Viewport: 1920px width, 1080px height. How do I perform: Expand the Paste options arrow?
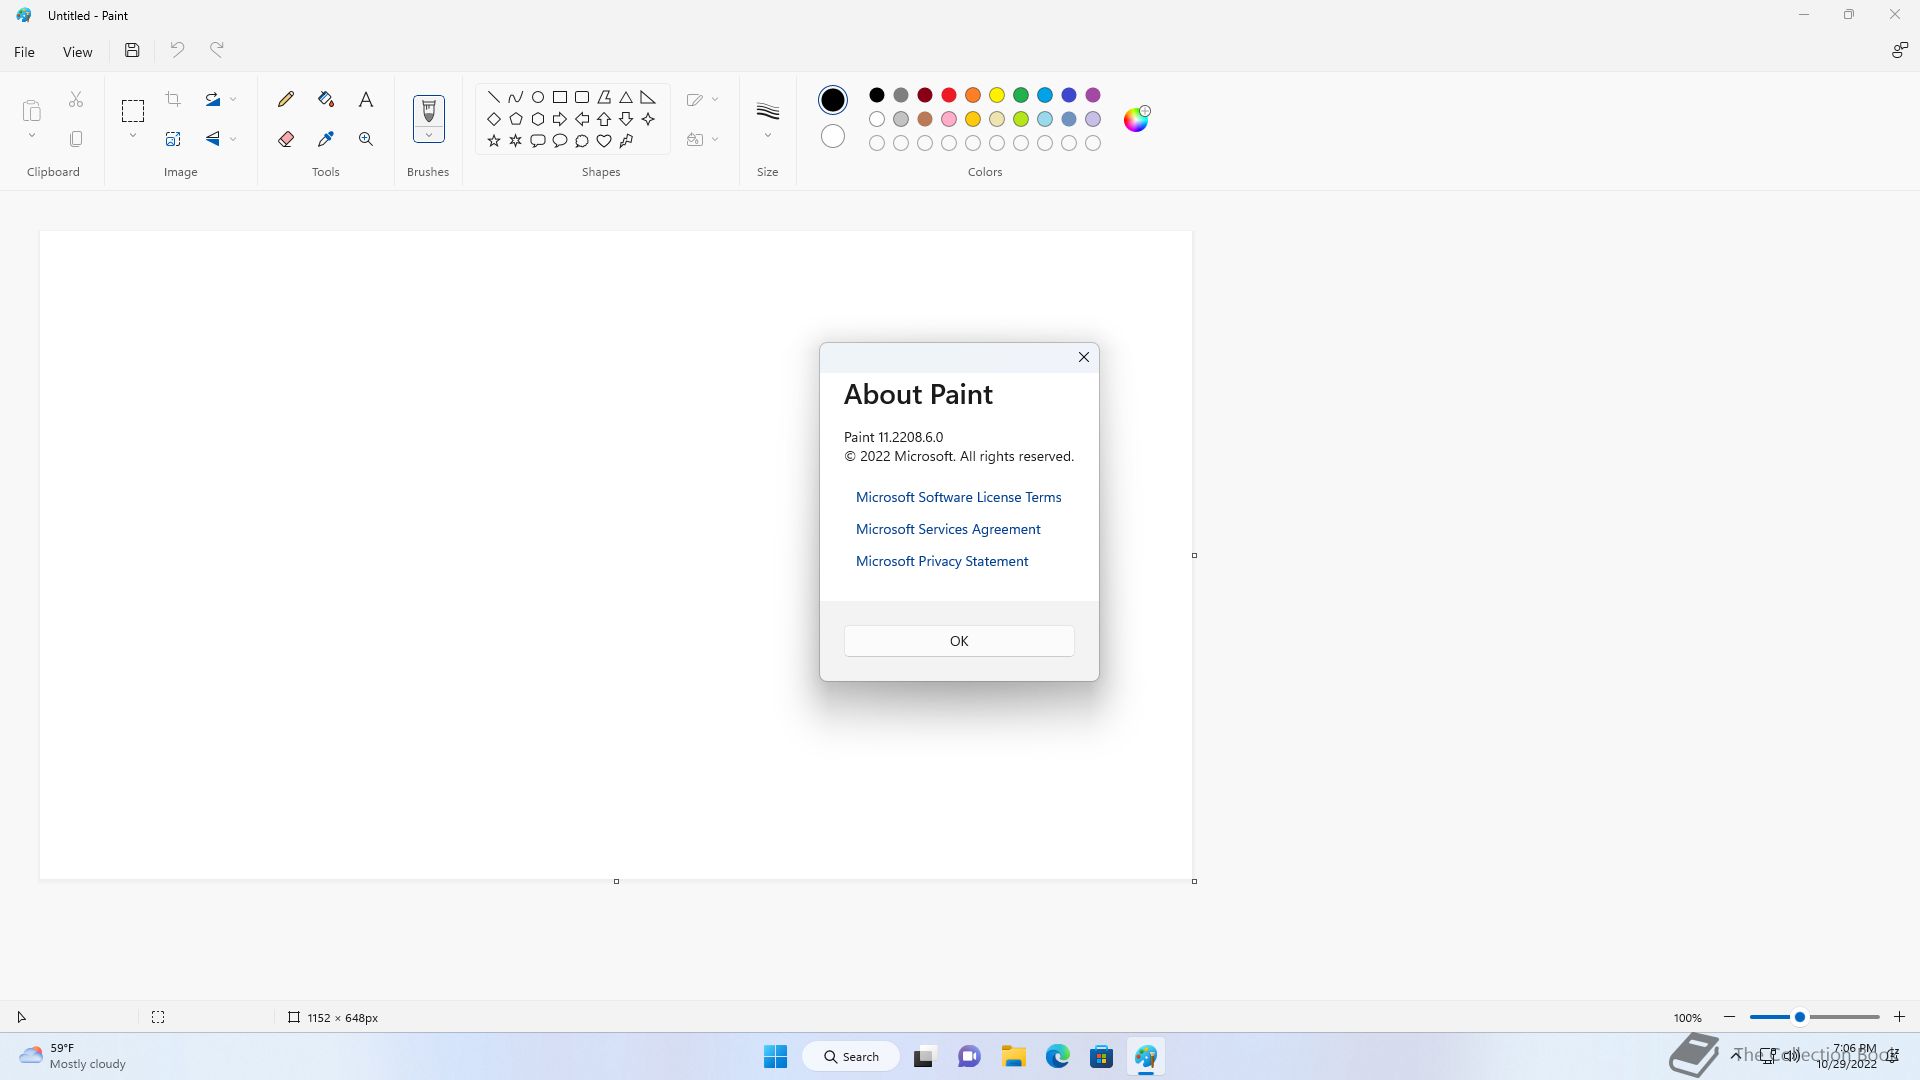point(32,136)
